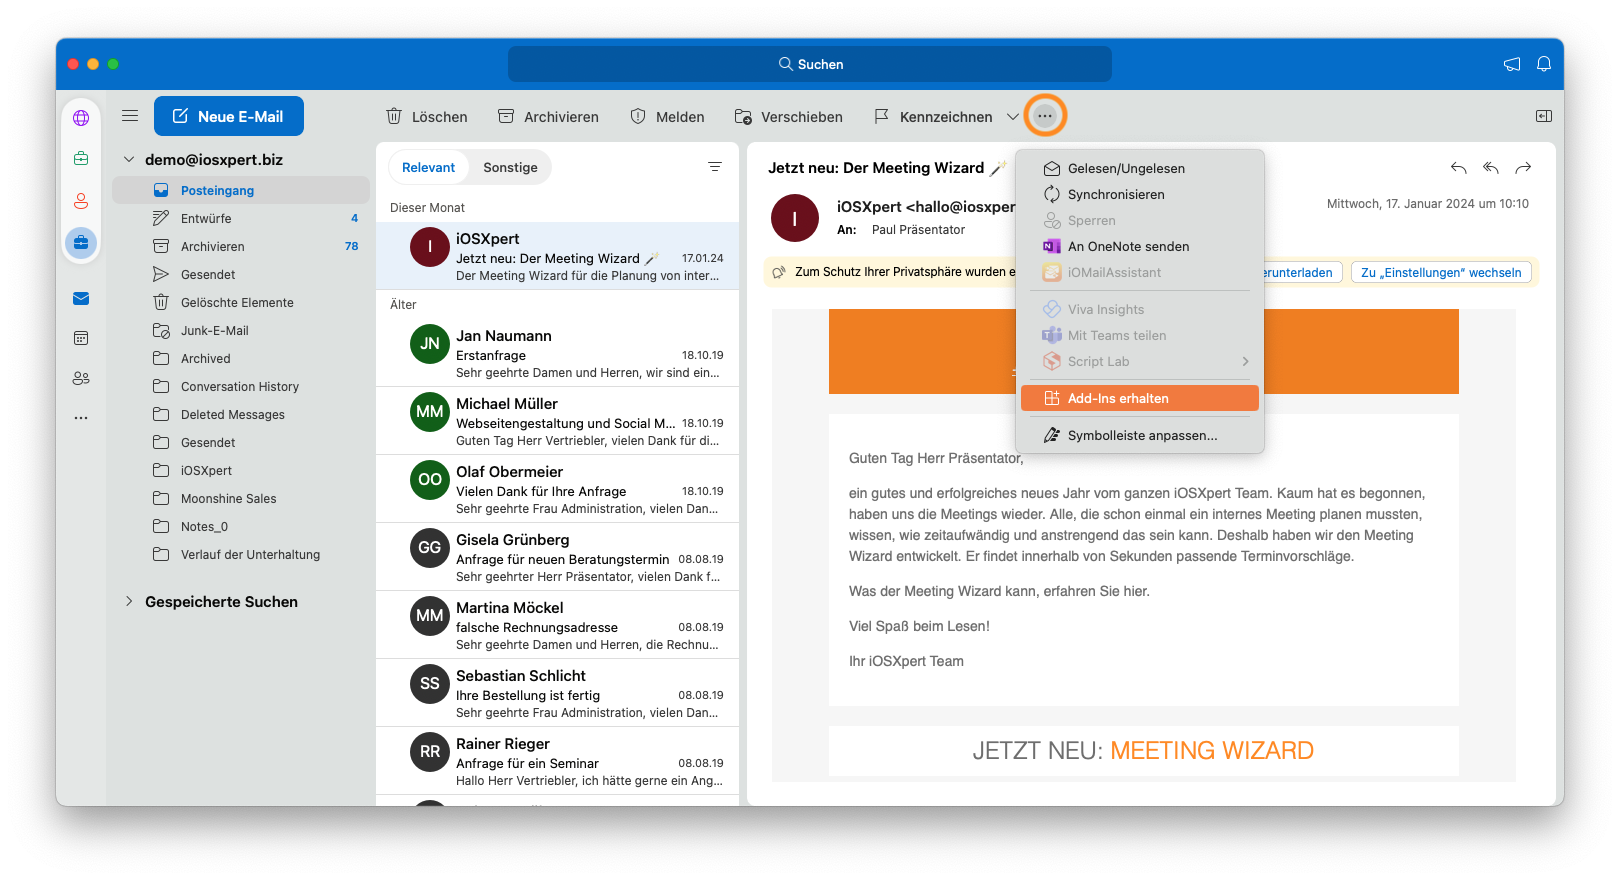This screenshot has height=880, width=1620.
Task: Open Sebastian Schlicht Bestellung email
Action: pos(558,693)
